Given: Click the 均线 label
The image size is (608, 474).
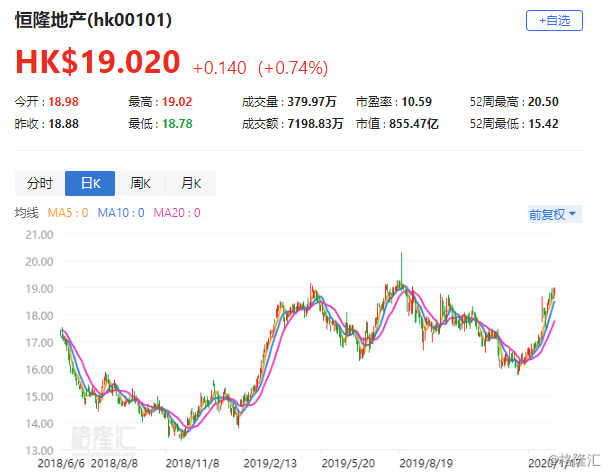Looking at the screenshot, I should tap(27, 213).
